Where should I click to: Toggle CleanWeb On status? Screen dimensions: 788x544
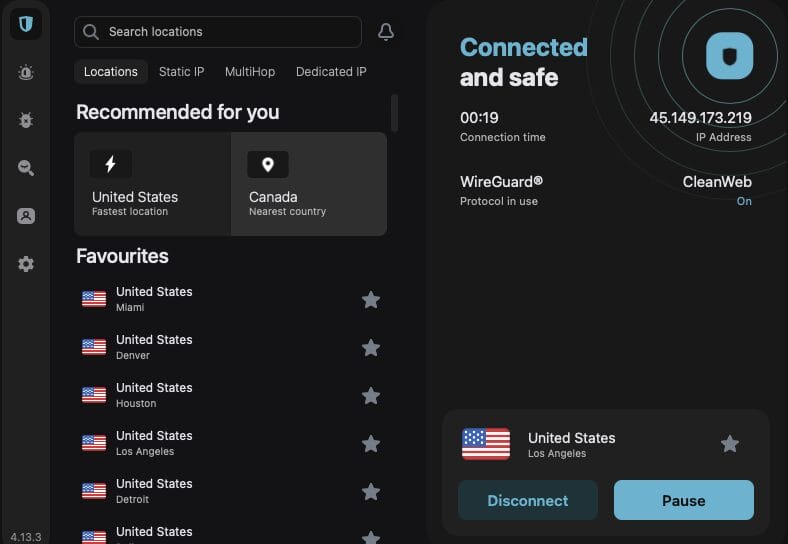tap(744, 201)
